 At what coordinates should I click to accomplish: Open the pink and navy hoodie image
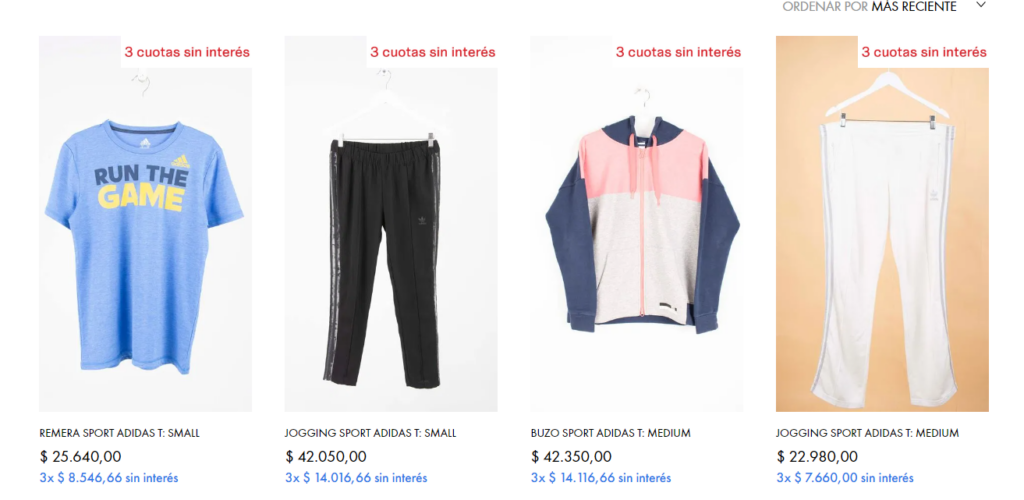tap(636, 223)
